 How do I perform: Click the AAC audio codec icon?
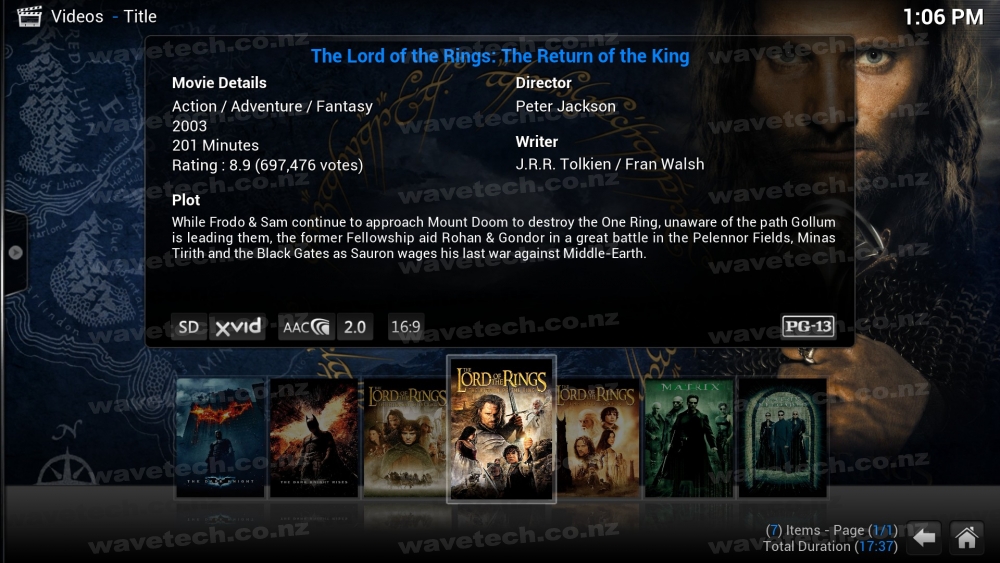[x=306, y=327]
